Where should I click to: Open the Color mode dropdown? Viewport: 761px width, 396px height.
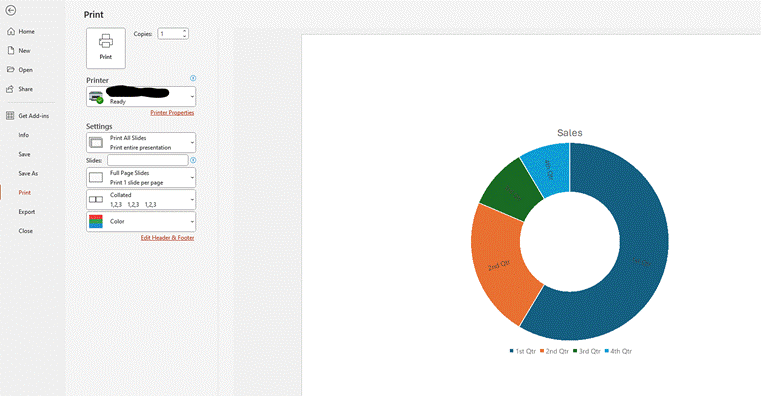tap(141, 221)
